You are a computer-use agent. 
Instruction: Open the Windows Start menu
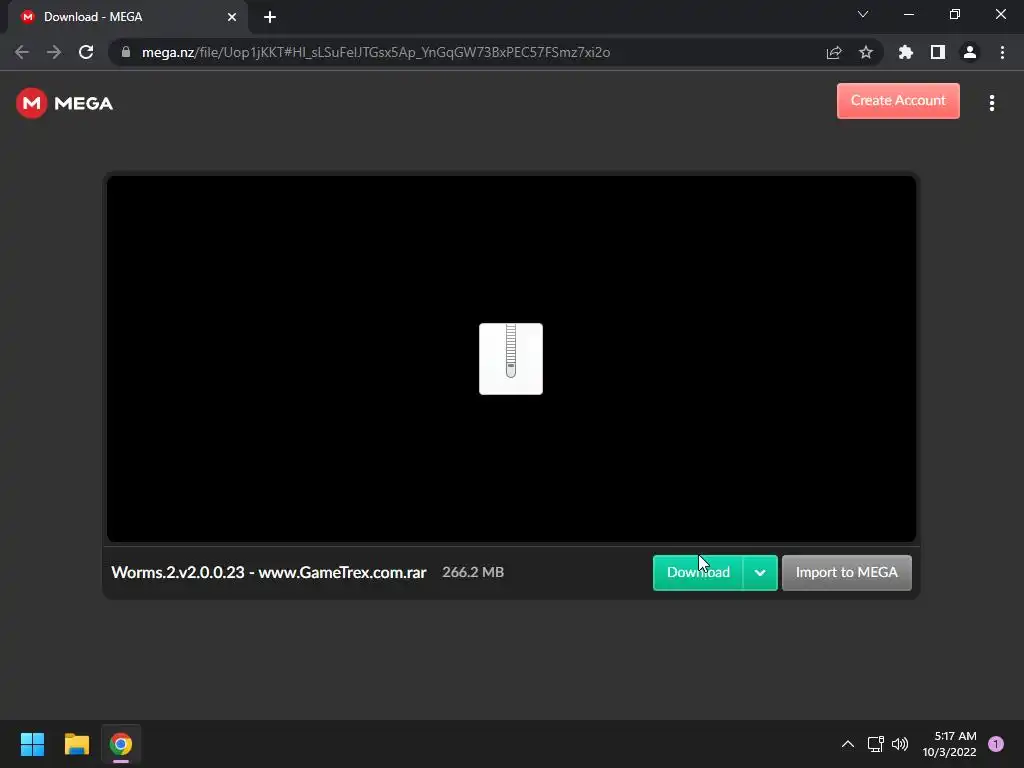[32, 744]
